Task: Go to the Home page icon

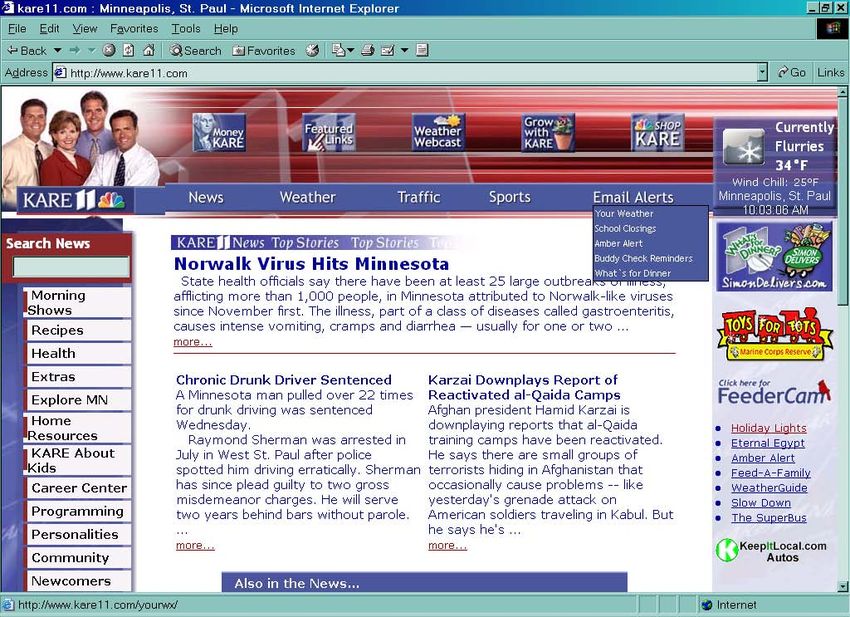Action: point(149,50)
